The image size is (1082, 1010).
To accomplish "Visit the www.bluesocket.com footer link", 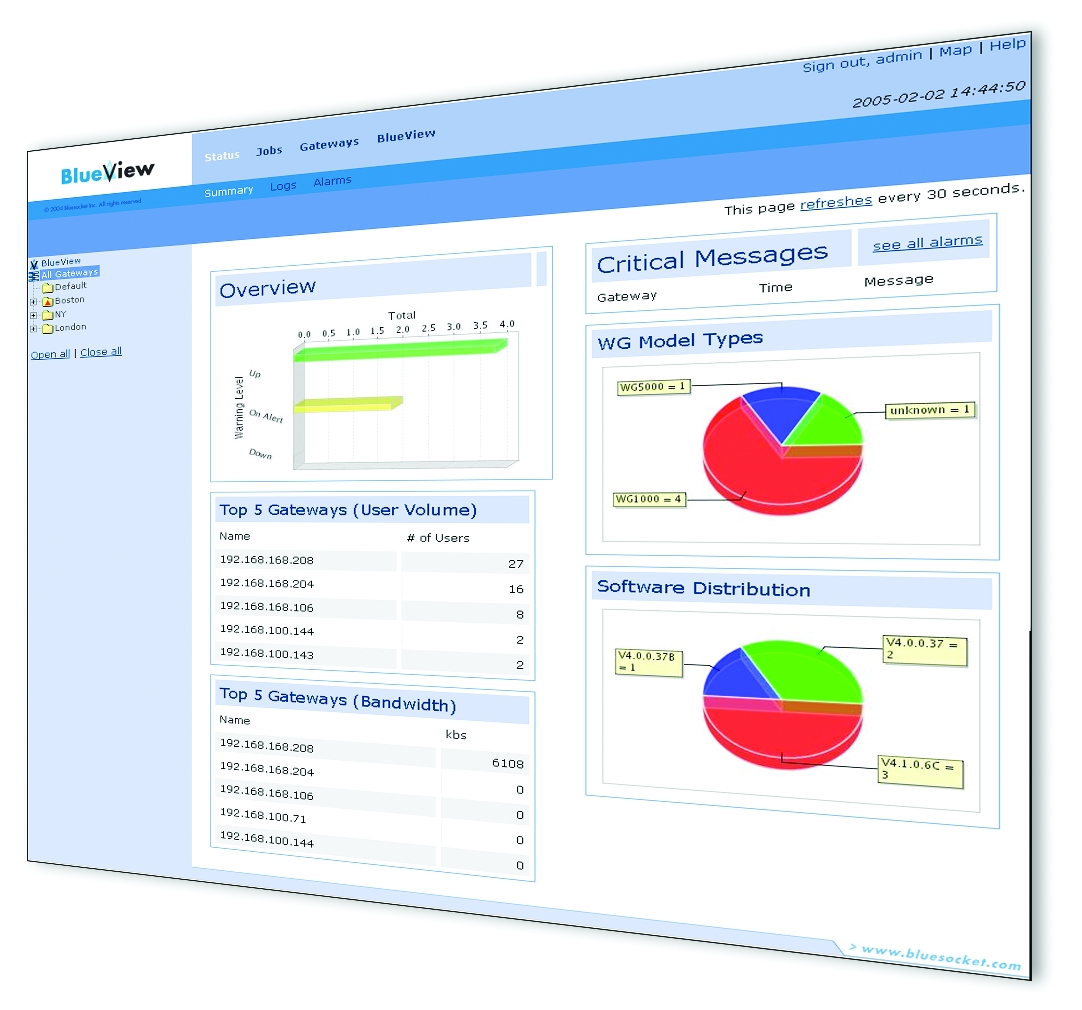I will [941, 957].
